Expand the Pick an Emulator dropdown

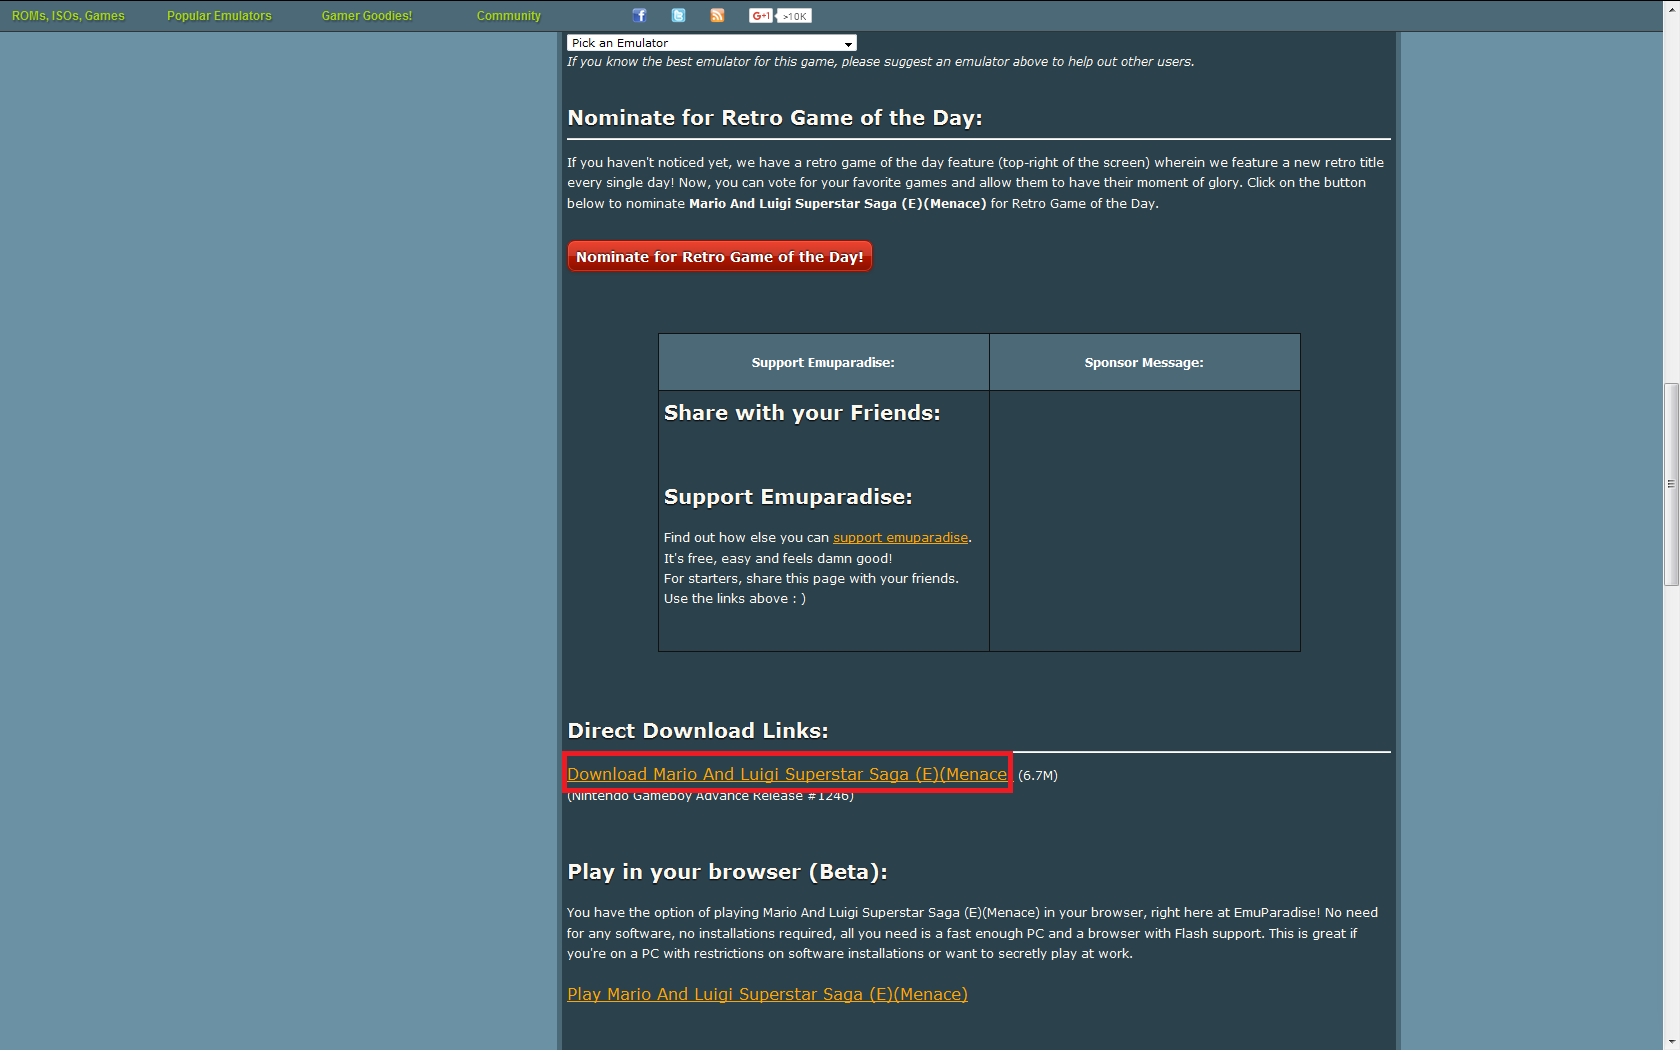coord(712,43)
